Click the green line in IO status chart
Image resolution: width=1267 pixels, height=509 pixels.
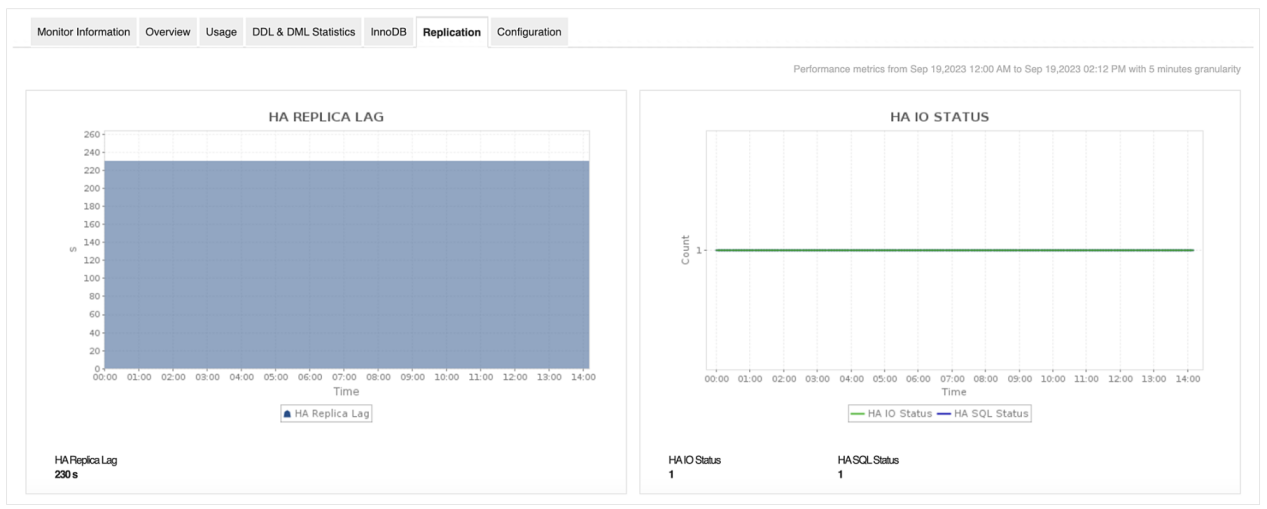pyautogui.click(x=954, y=250)
